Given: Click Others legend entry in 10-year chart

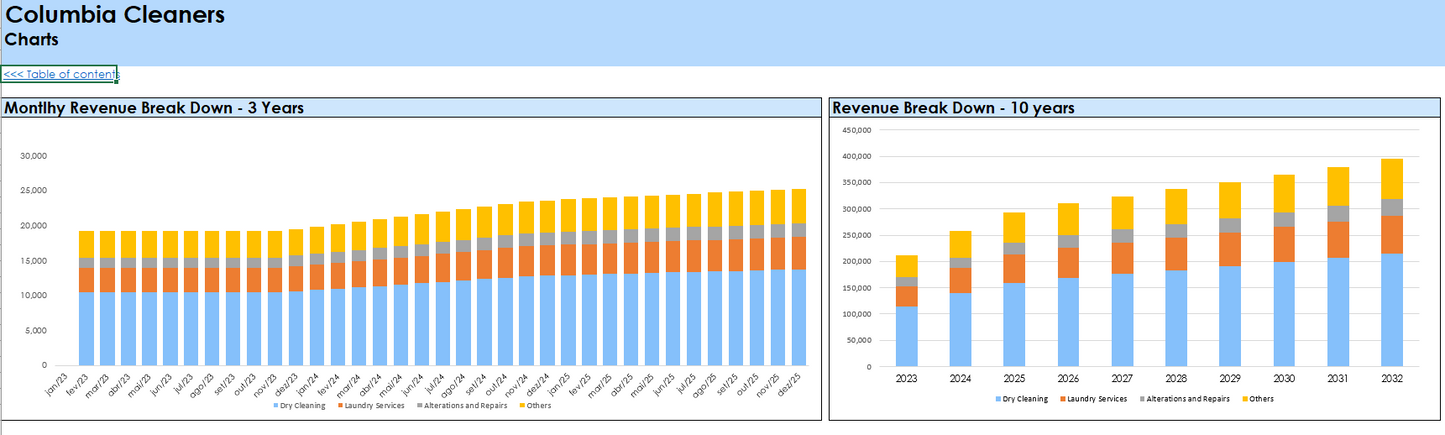Looking at the screenshot, I should (x=1260, y=398).
